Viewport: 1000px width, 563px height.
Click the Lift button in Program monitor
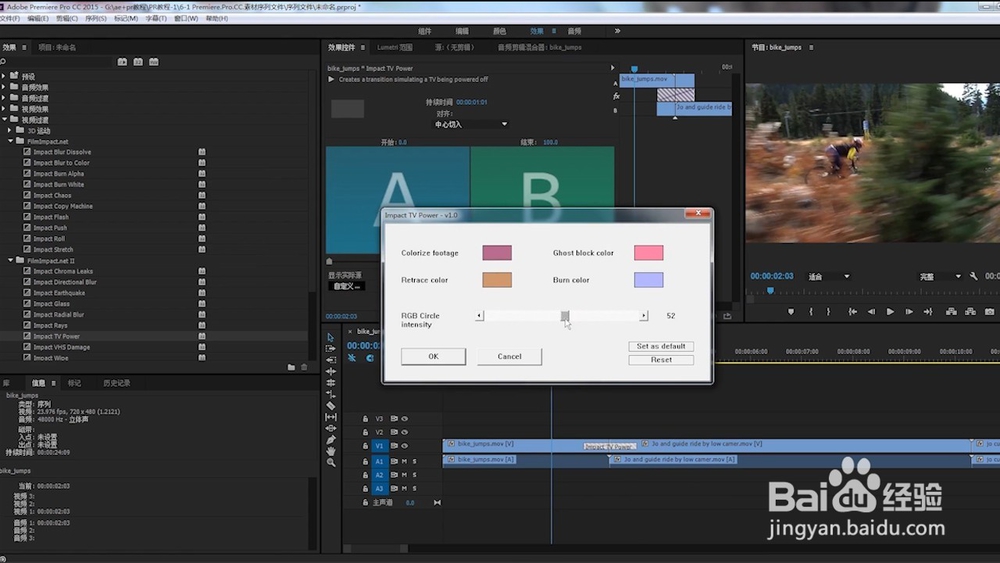pos(951,312)
